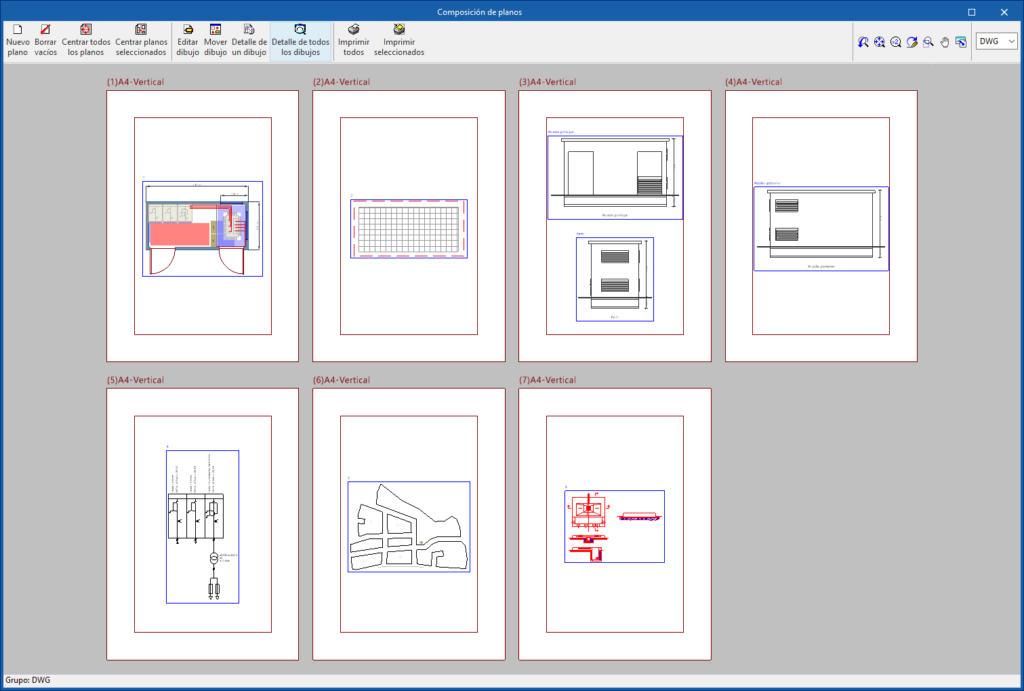Image resolution: width=1024 pixels, height=691 pixels.
Task: Select the side elevation drawing on sheet 3
Action: pos(615,279)
